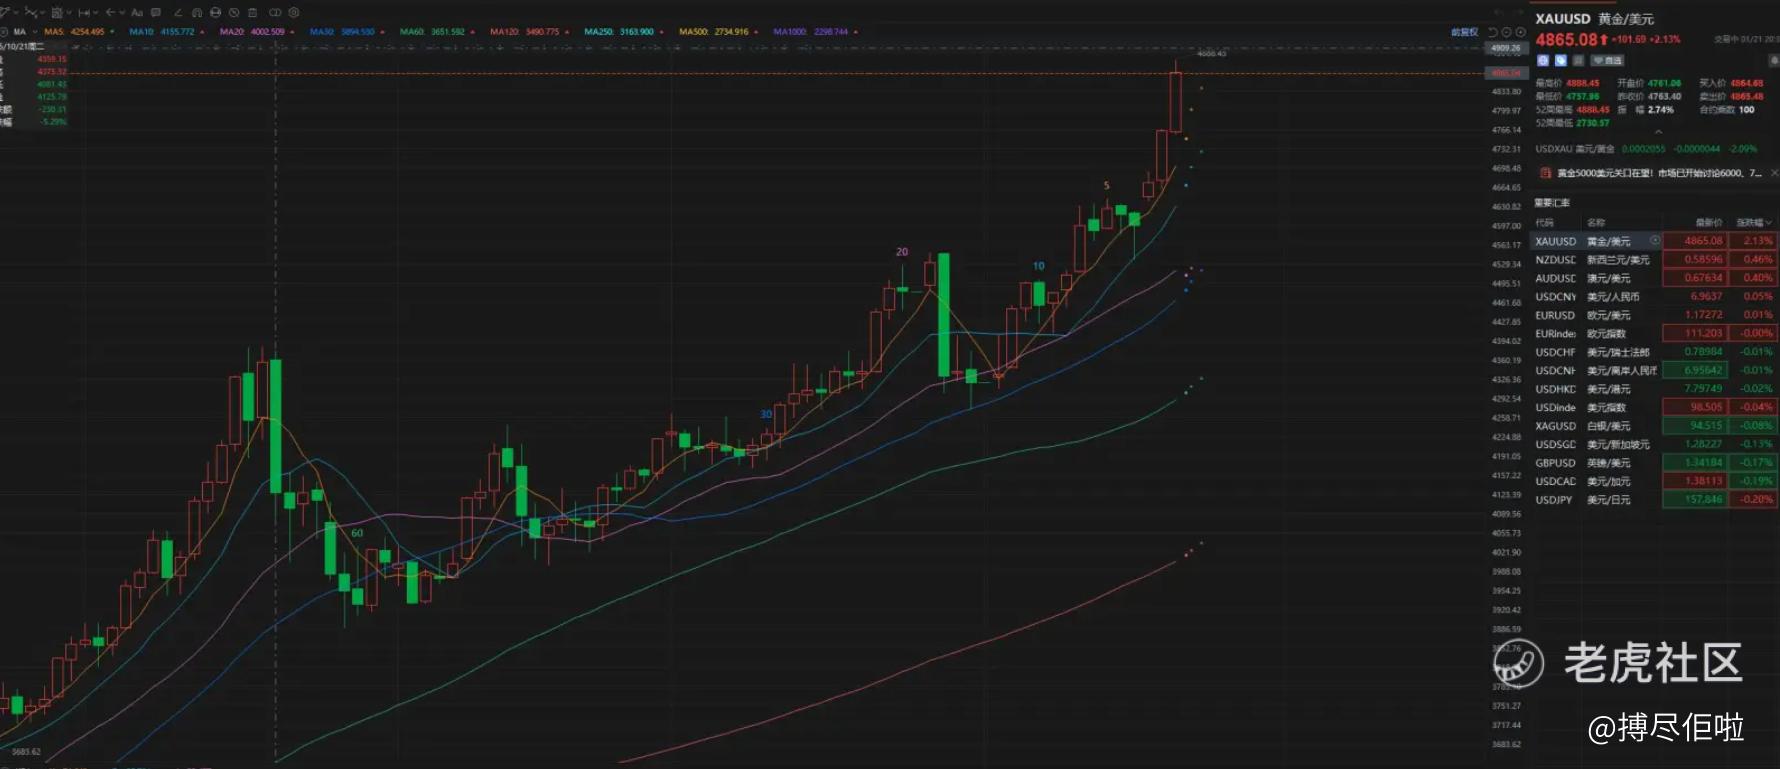The height and width of the screenshot is (769, 1780).
Task: Click the MA120 legend label
Action: (524, 32)
